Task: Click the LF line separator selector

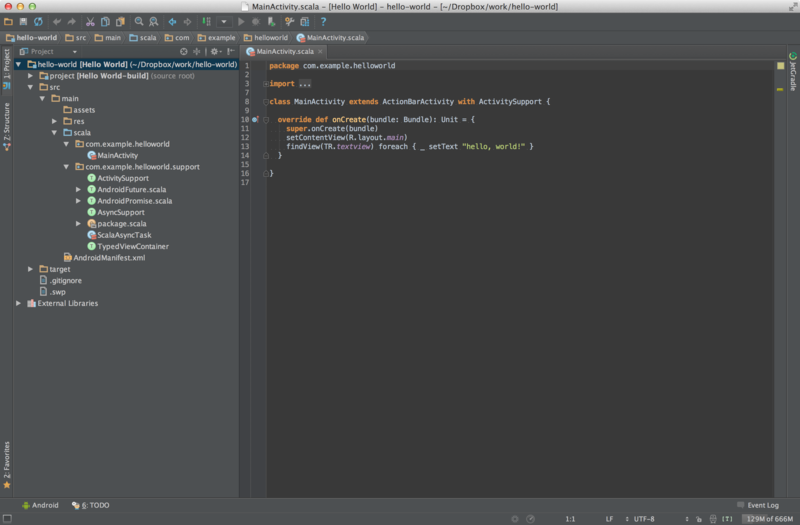Action: pos(609,519)
